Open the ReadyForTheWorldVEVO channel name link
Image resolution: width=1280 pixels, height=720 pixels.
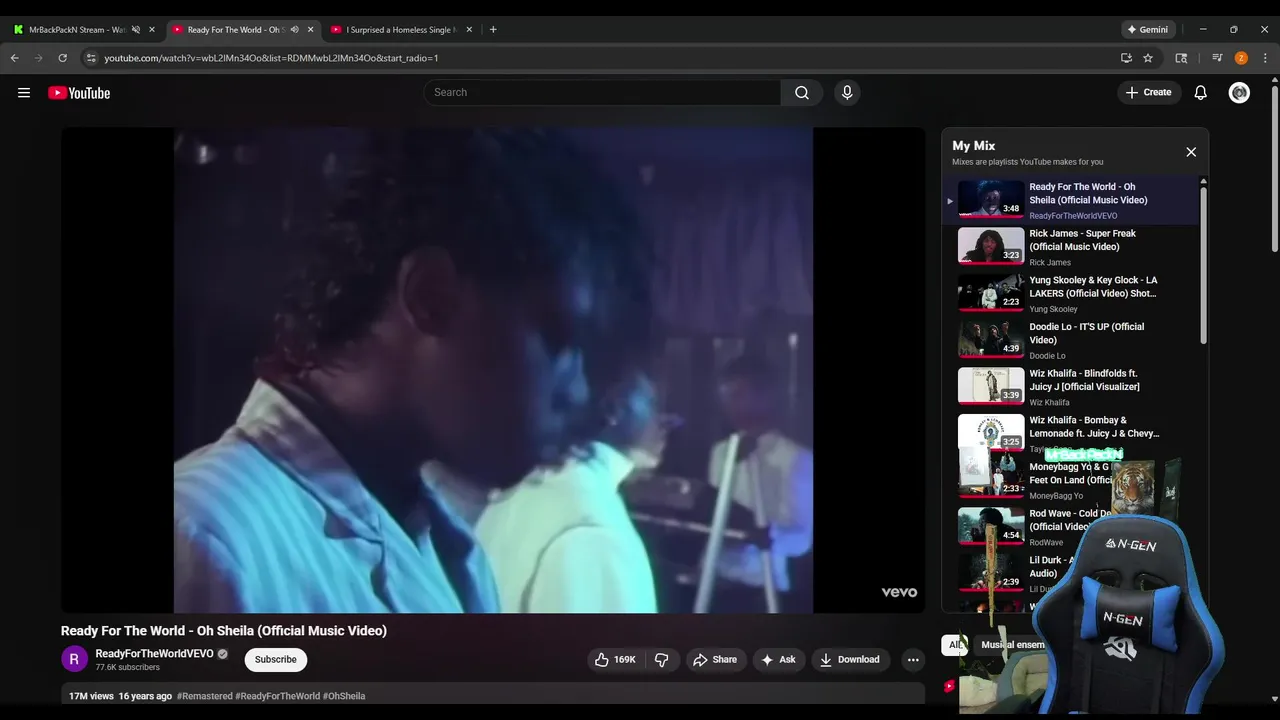[154, 654]
